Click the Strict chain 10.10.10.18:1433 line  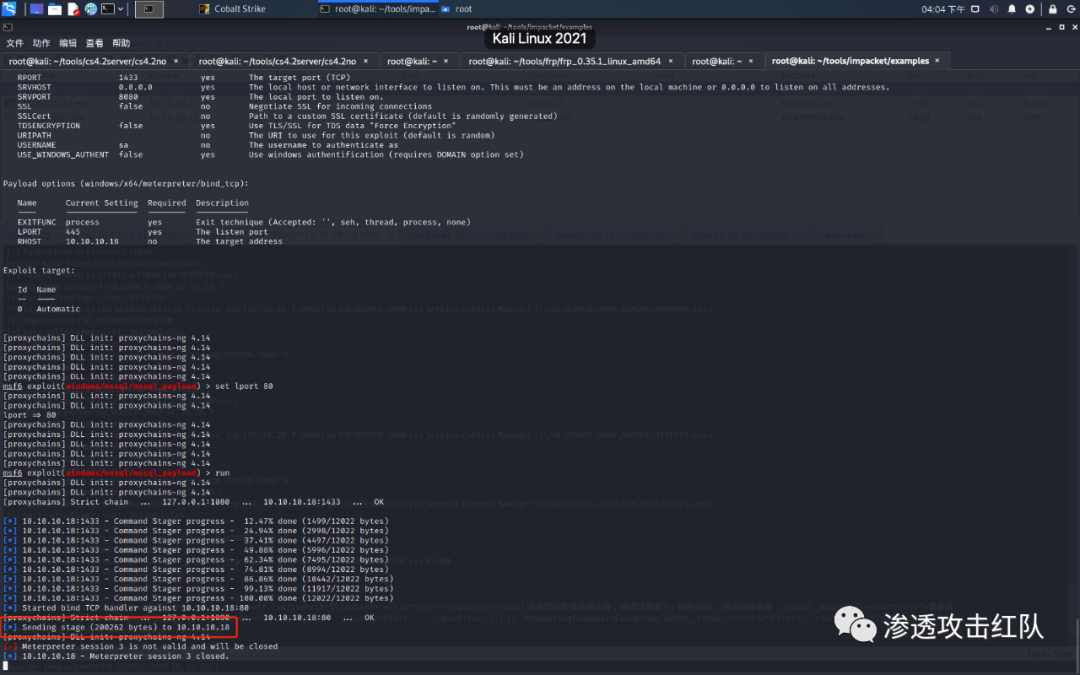194,501
